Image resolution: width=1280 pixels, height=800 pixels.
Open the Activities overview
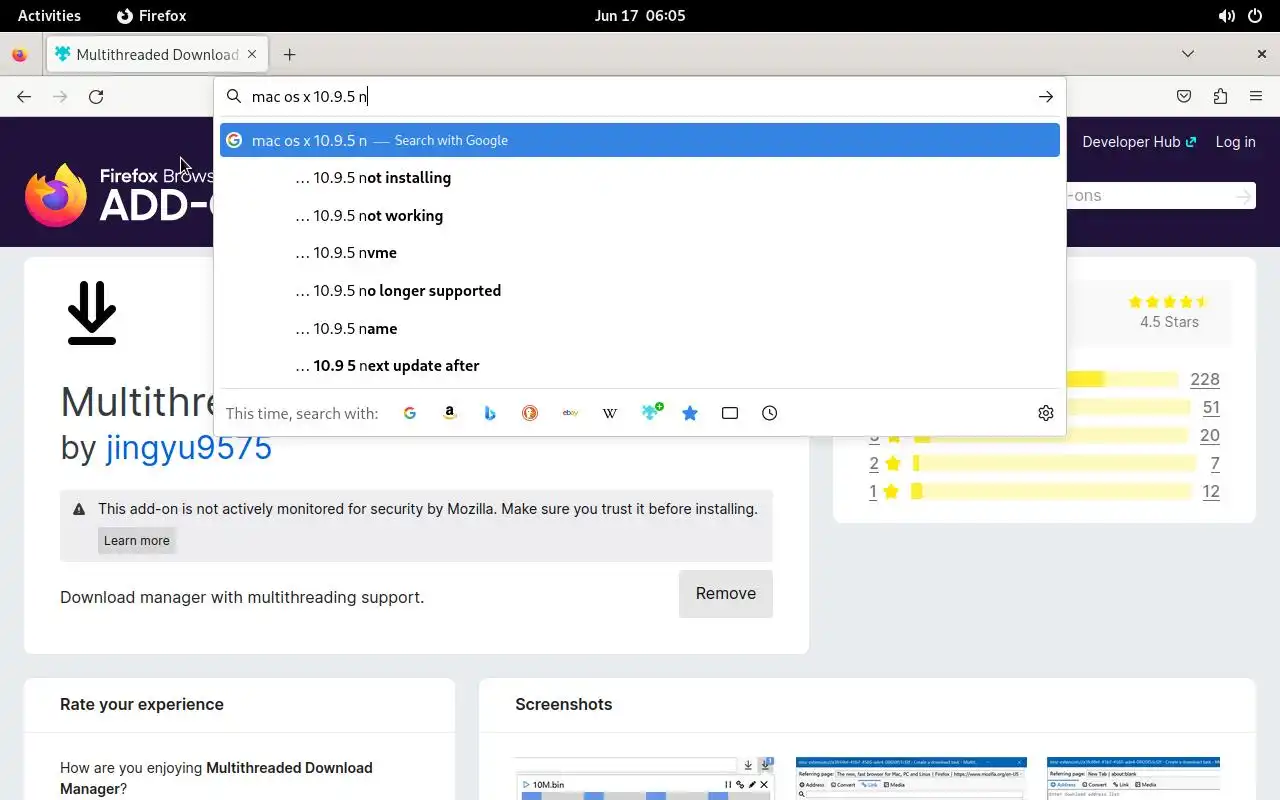pyautogui.click(x=49, y=16)
